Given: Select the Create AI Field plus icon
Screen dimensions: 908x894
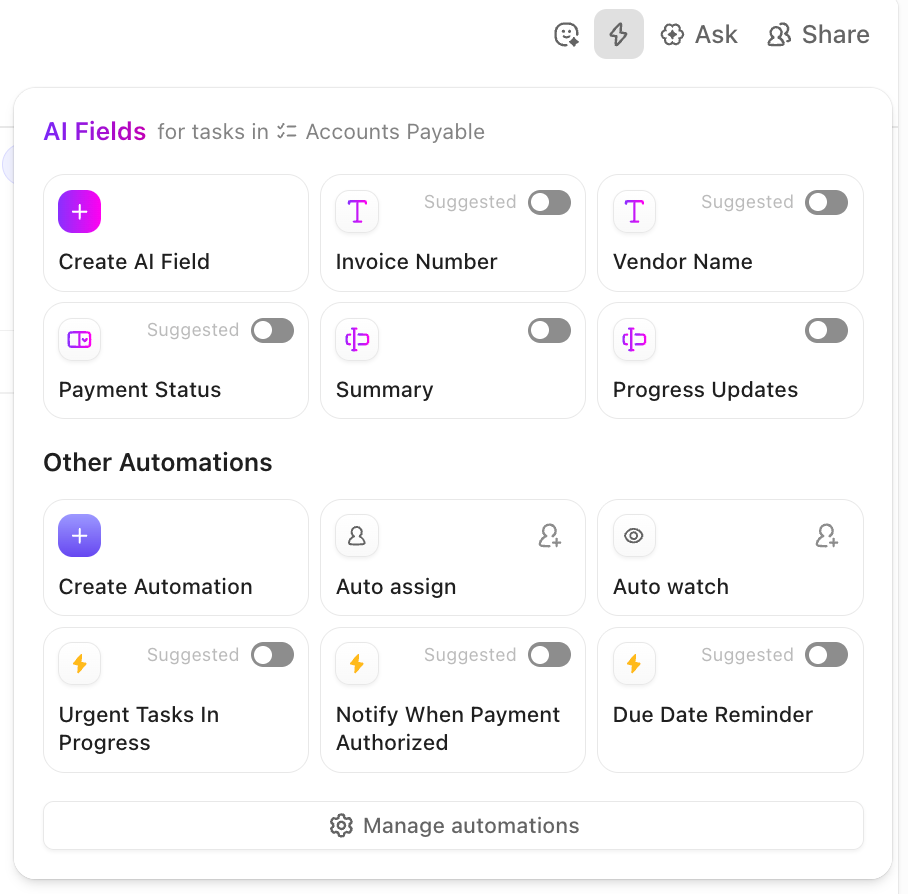Looking at the screenshot, I should [79, 212].
